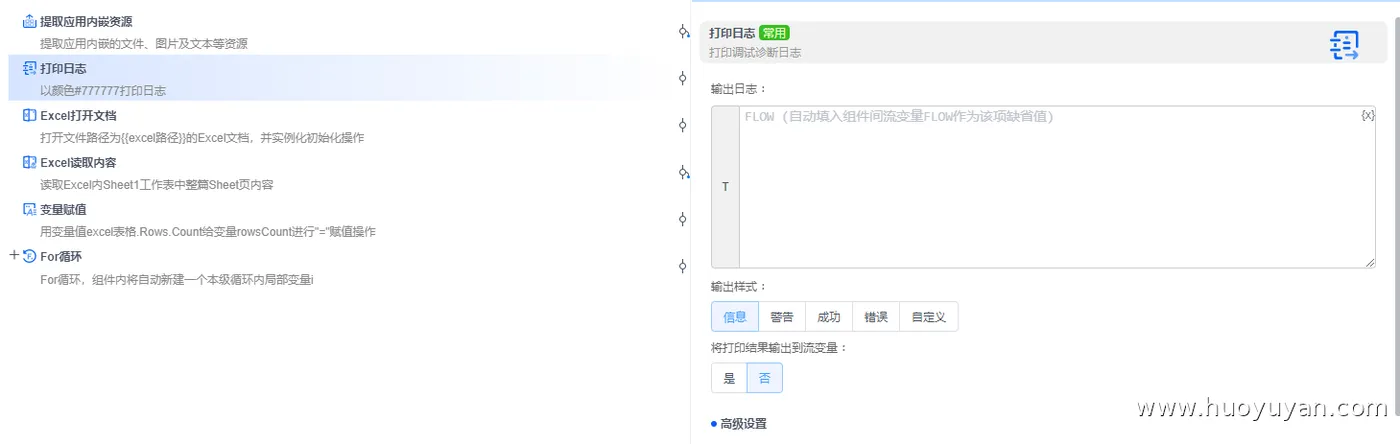The height and width of the screenshot is (444, 1400).
Task: Click description 读取Excel内Sheet1工作表中整篇Sheet页内容
Action: click(157, 185)
